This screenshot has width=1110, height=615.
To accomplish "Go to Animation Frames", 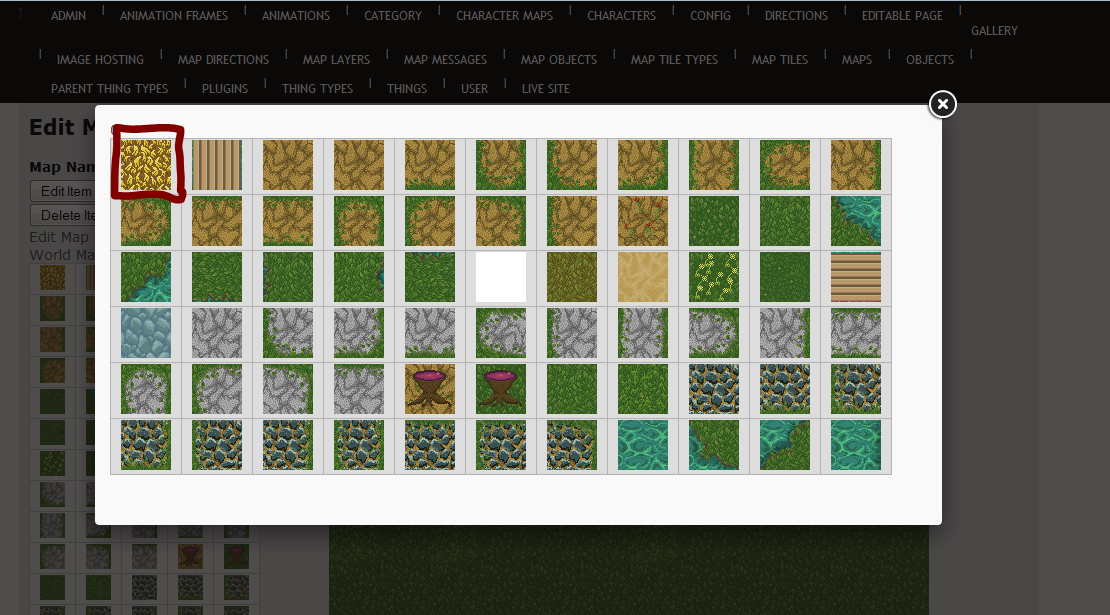I will [x=173, y=16].
